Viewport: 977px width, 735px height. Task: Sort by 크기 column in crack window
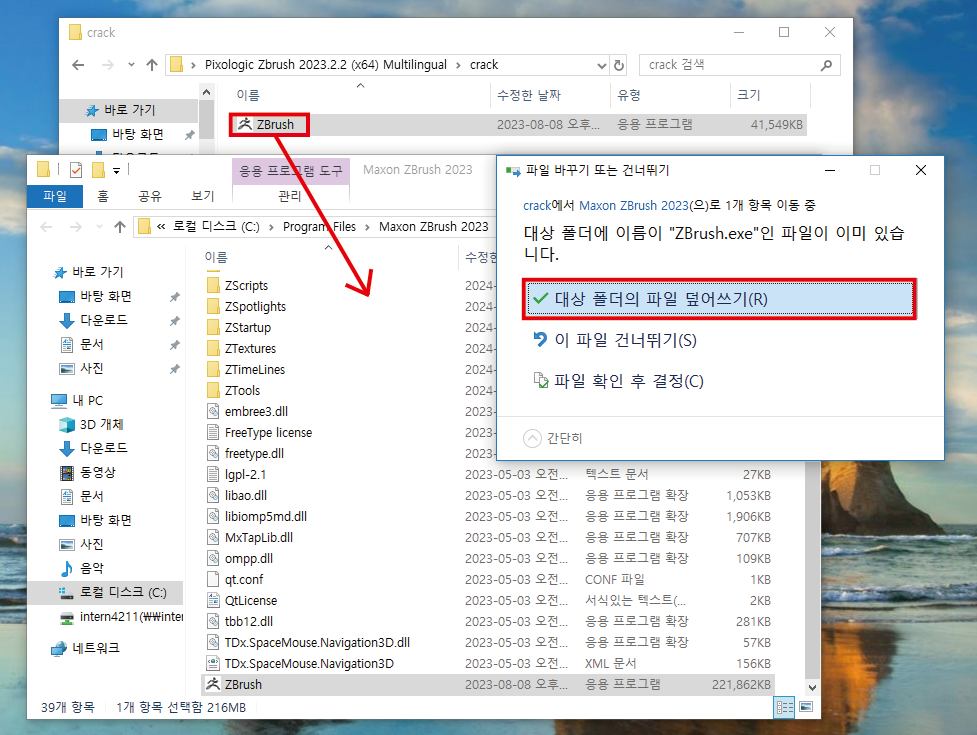tap(748, 95)
